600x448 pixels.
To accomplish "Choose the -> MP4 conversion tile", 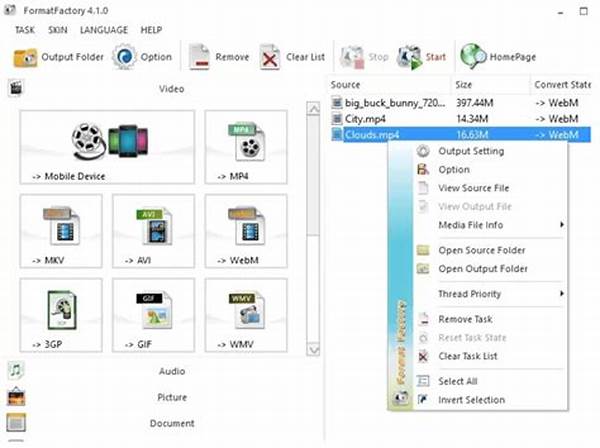I will coord(246,147).
